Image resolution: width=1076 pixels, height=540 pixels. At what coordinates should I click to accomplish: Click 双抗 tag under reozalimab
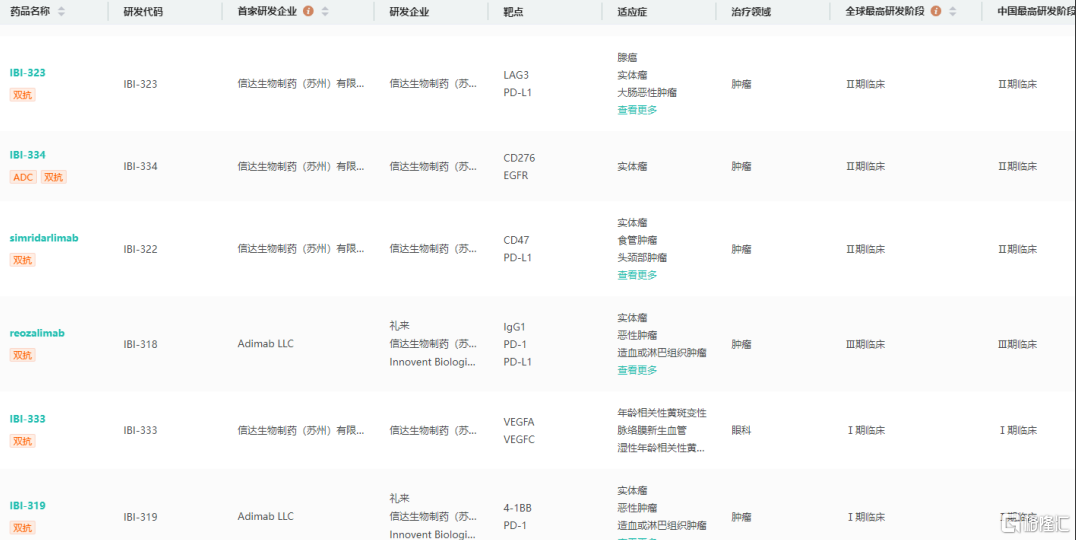coord(23,355)
